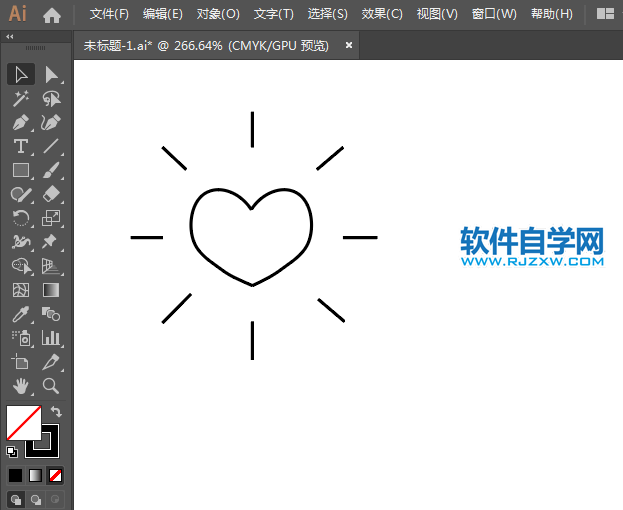Choose the Symbol Sprayer tool
This screenshot has width=623, height=510.
pos(21,338)
